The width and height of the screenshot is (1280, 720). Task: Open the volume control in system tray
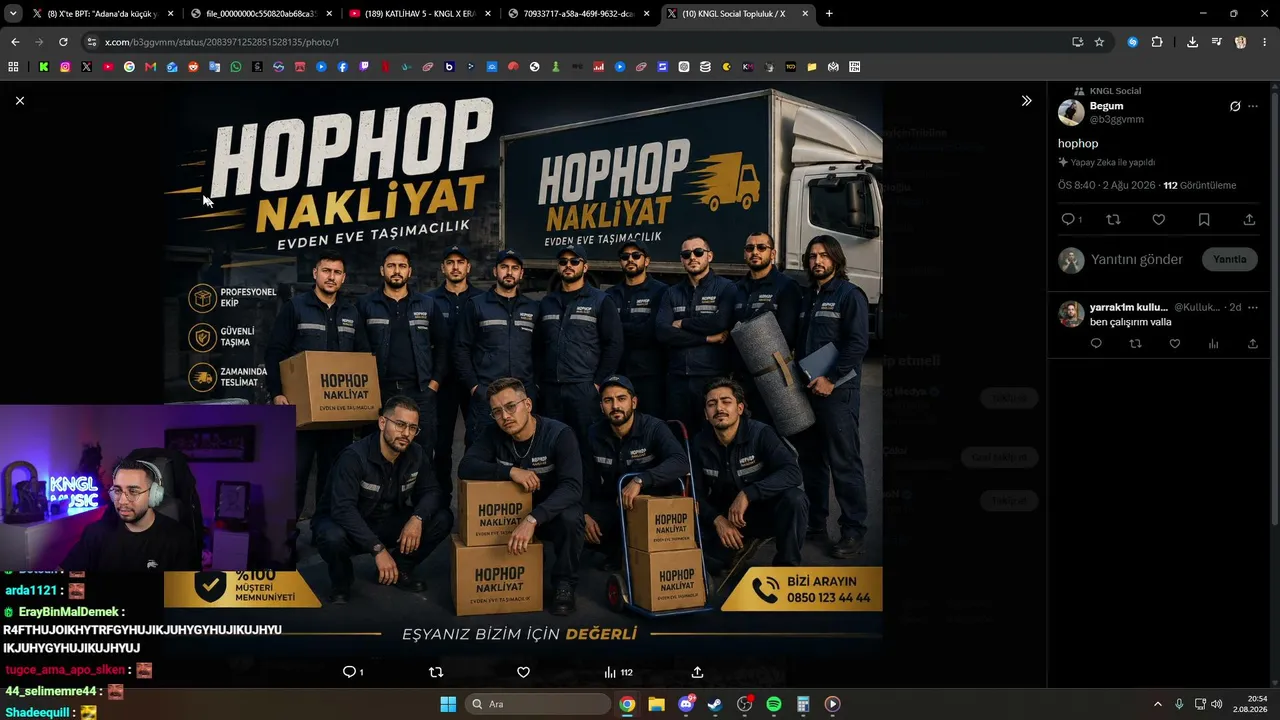tap(1217, 704)
